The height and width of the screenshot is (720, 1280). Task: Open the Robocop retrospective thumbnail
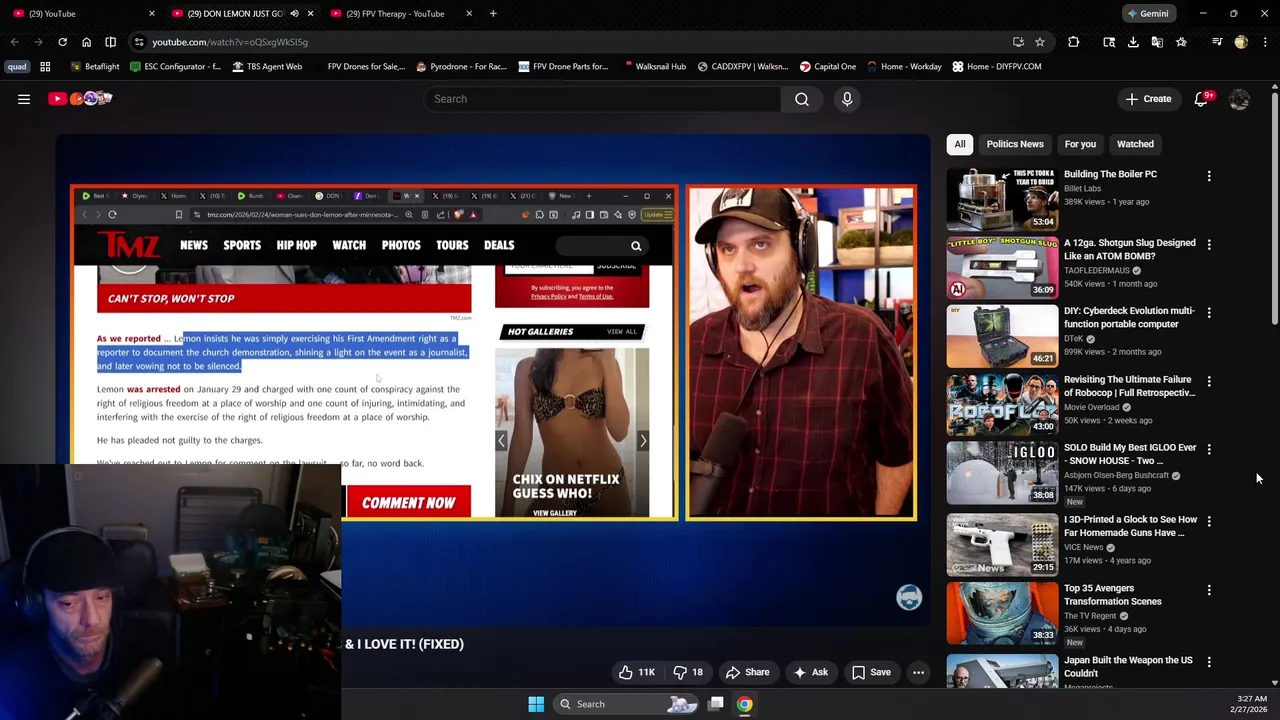(1002, 404)
